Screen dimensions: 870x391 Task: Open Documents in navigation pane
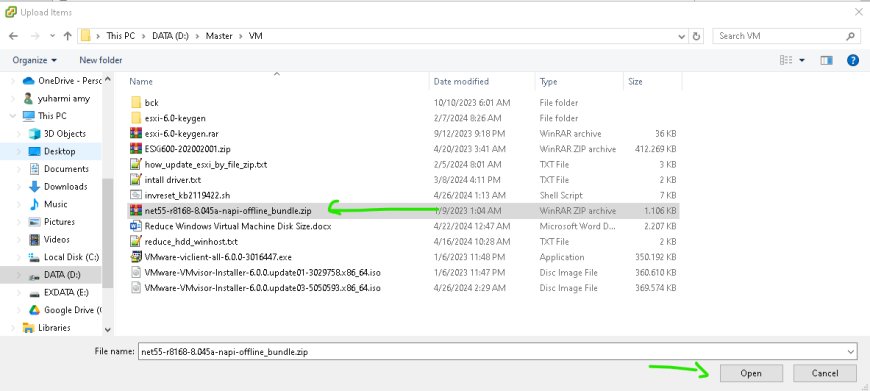(58, 169)
